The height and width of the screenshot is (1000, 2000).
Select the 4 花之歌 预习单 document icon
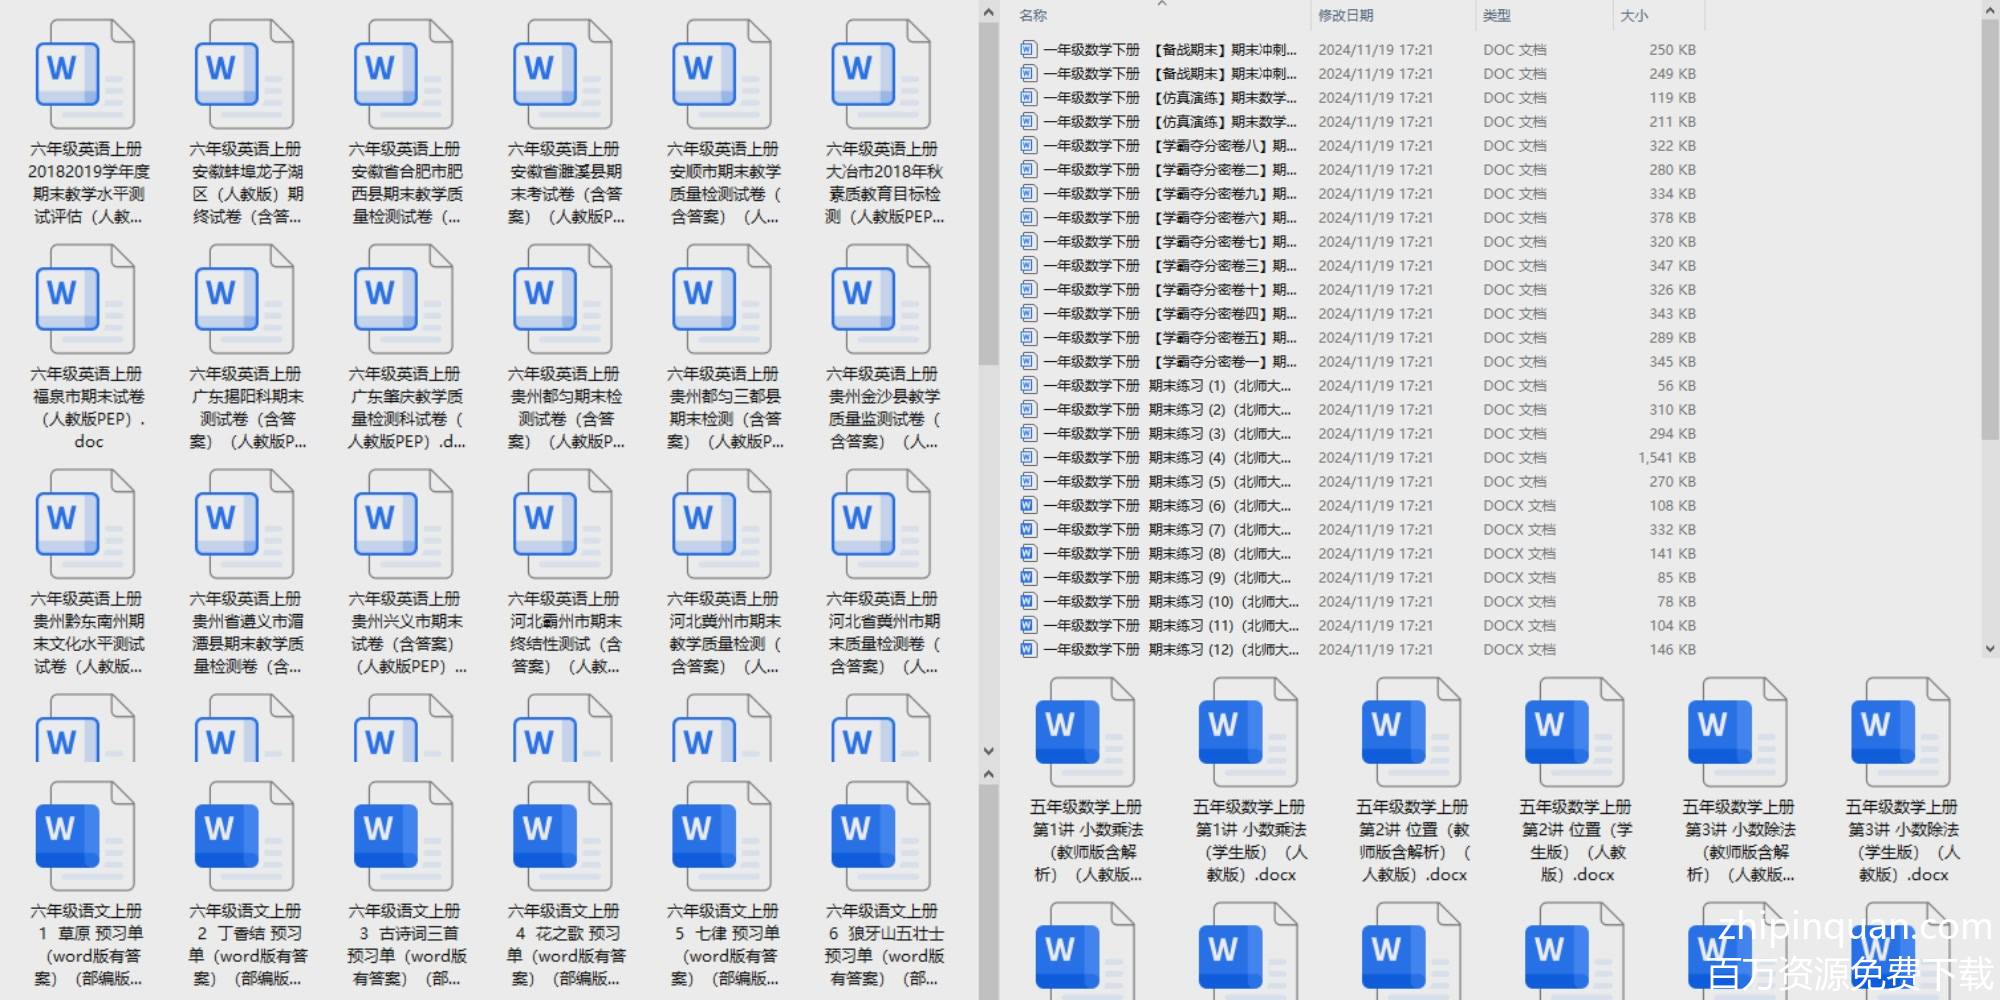tap(562, 836)
